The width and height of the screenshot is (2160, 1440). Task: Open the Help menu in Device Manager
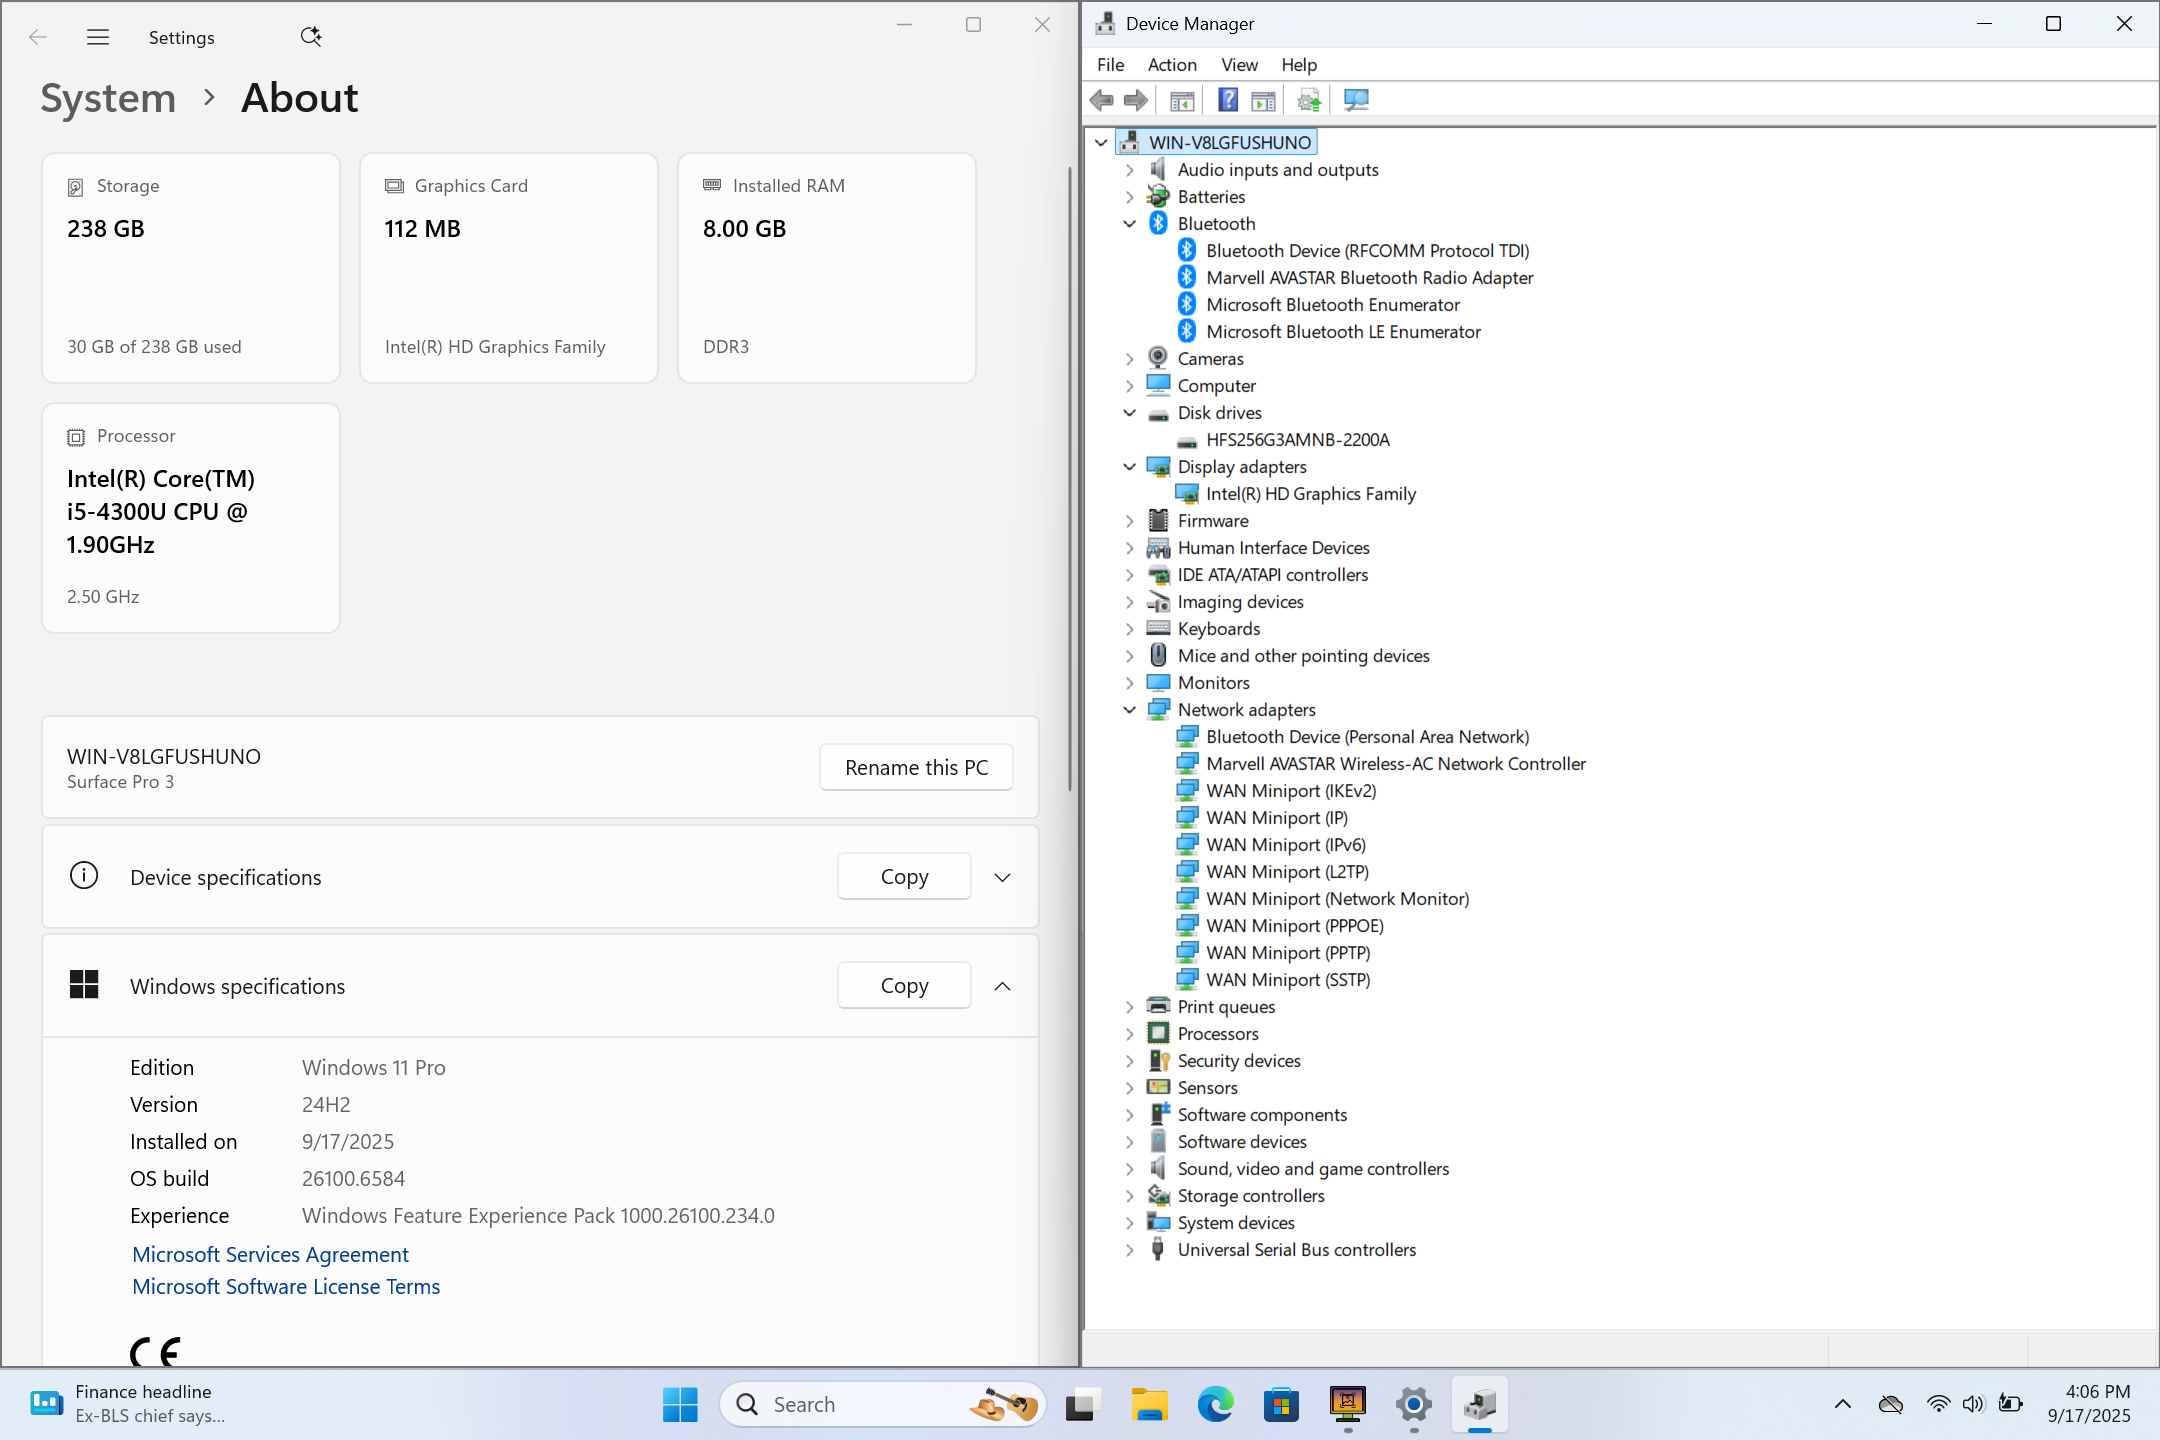[1299, 65]
